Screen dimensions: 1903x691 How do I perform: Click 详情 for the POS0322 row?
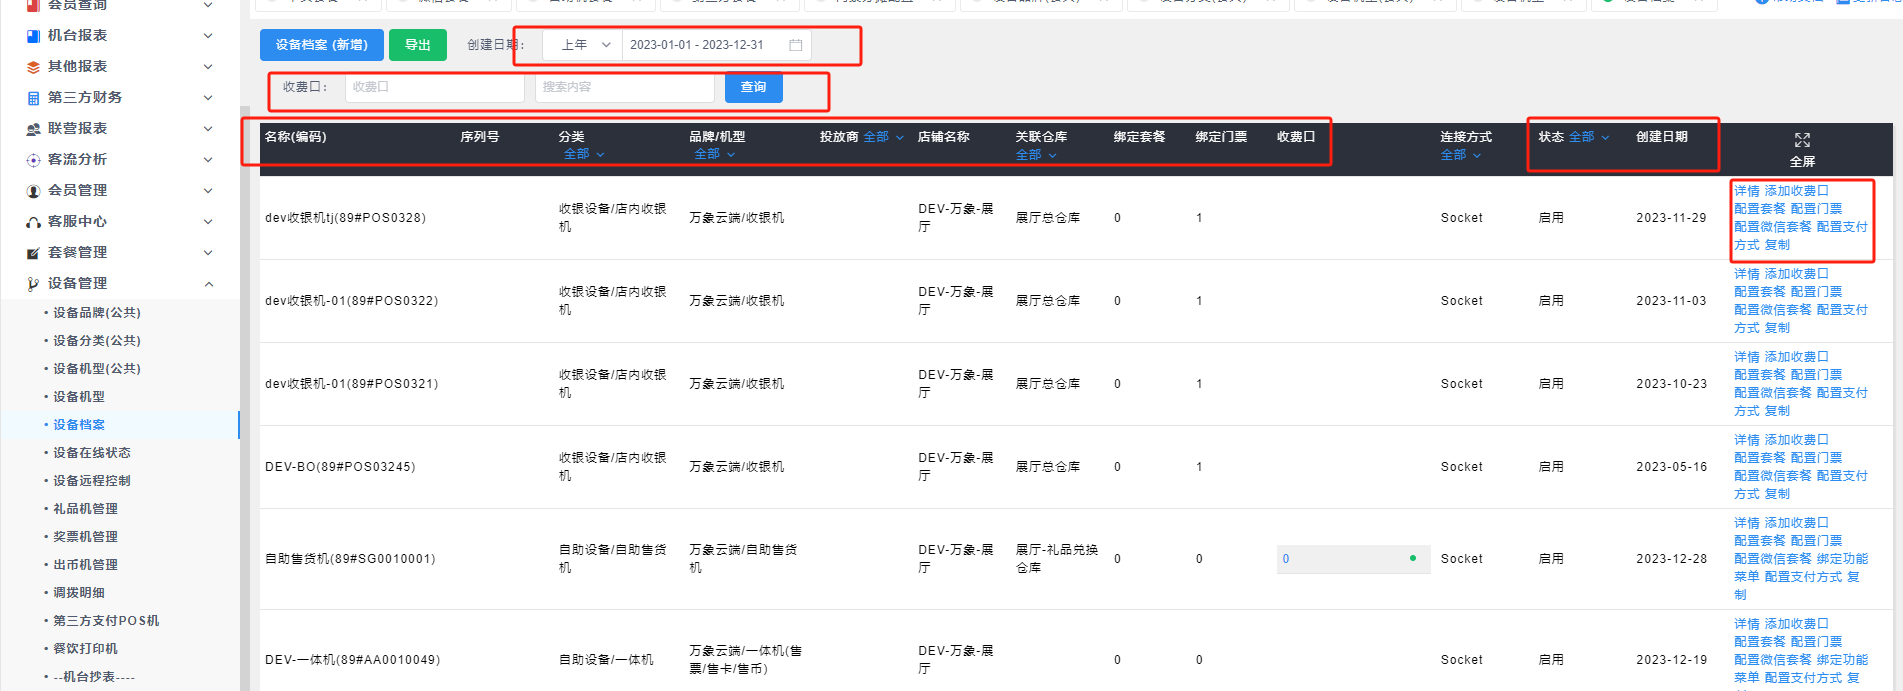click(x=1746, y=274)
